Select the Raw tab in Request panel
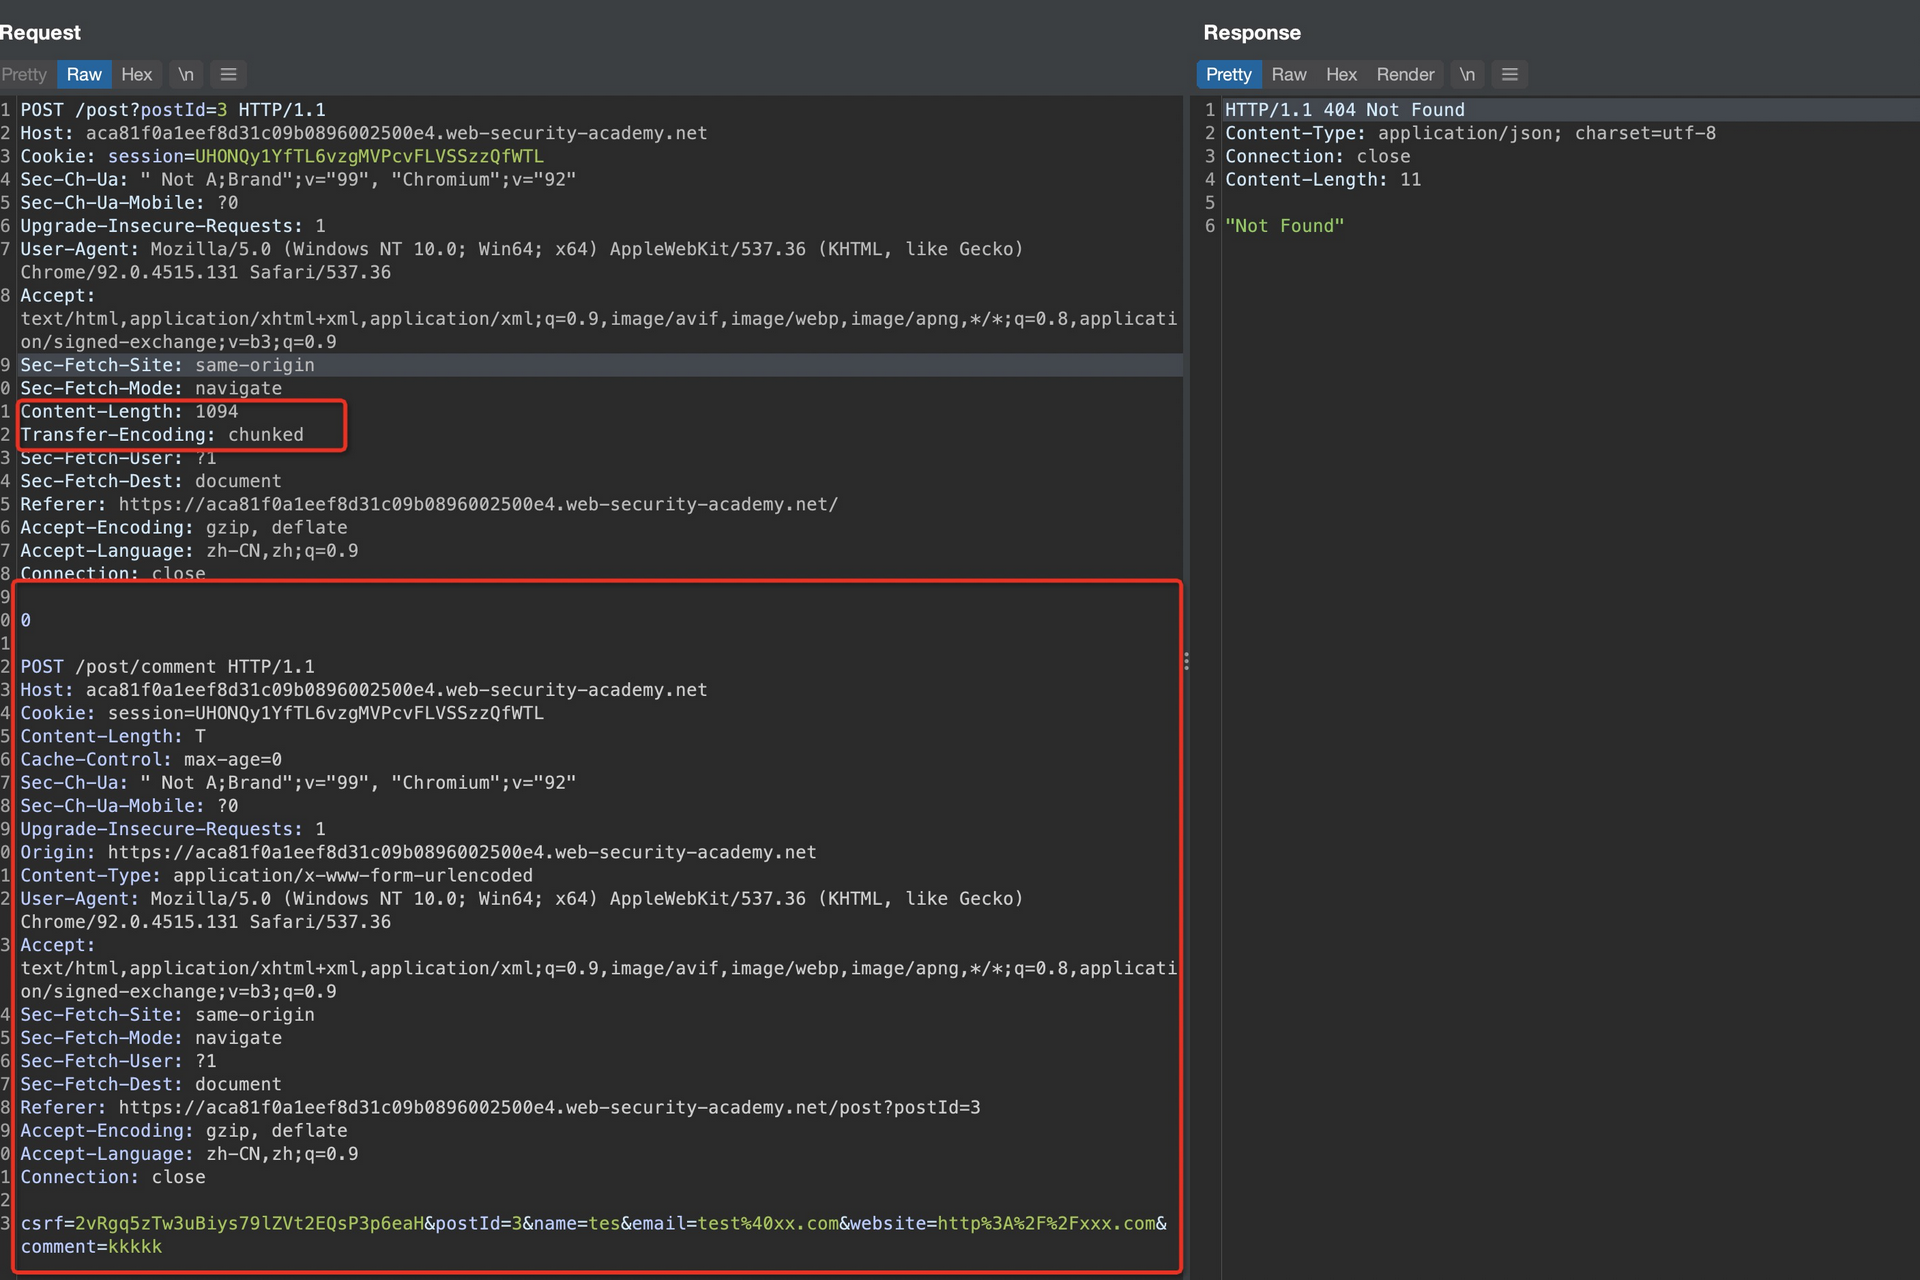1920x1280 pixels. click(x=84, y=75)
